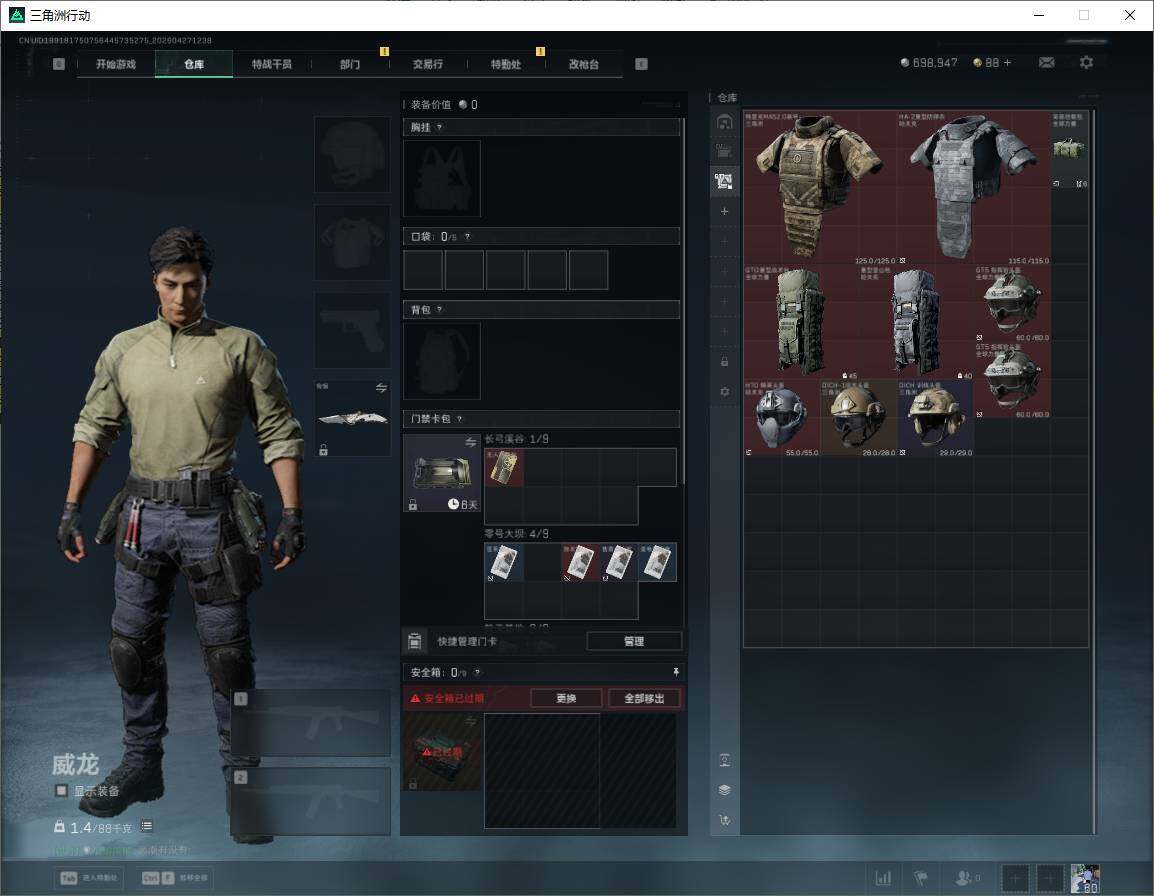Select the empty body armor equipment slot
This screenshot has height=896, width=1154.
(x=353, y=242)
